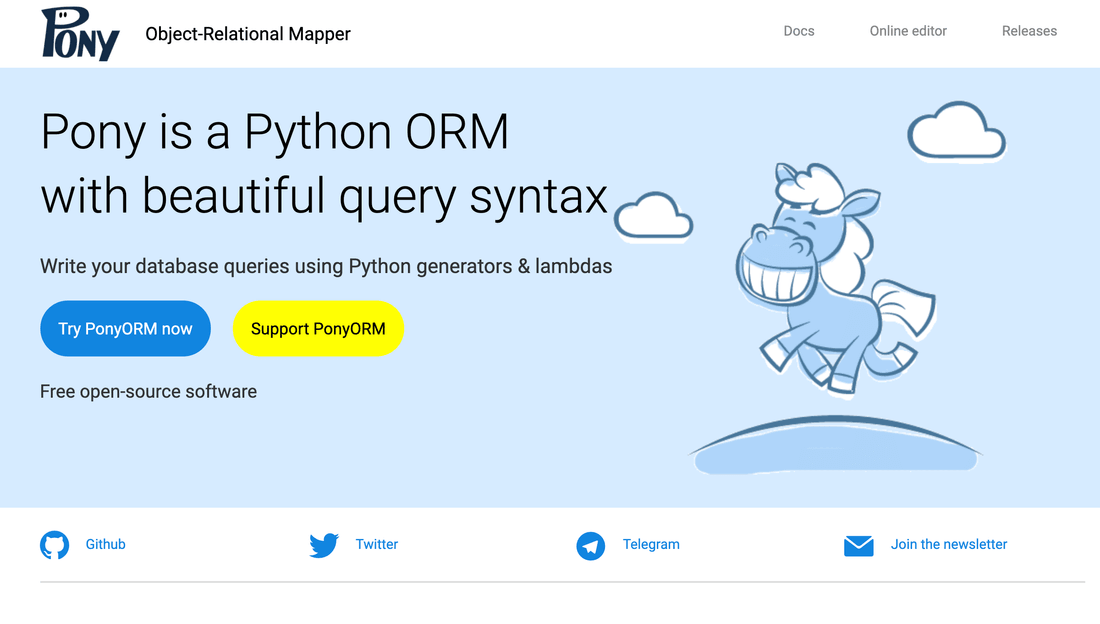Visit the Twitter text link
This screenshot has width=1100, height=624.
click(377, 544)
